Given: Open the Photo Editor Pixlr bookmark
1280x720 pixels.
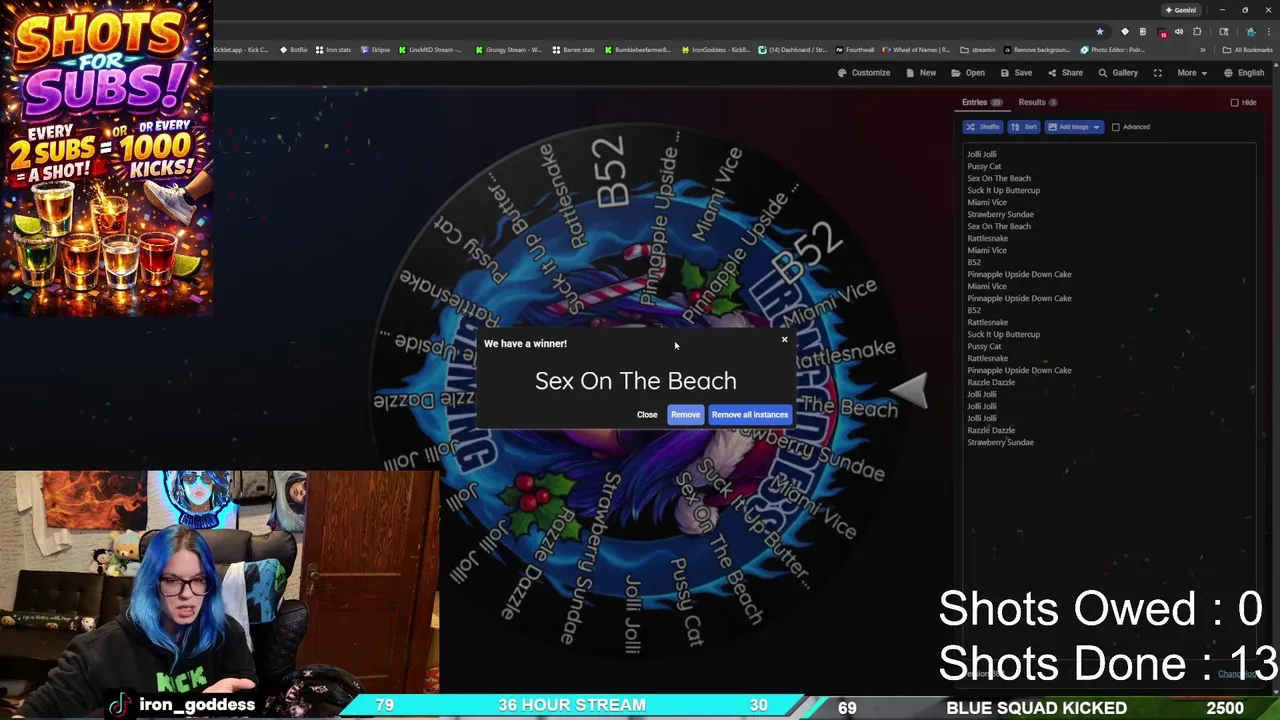Looking at the screenshot, I should [1113, 50].
